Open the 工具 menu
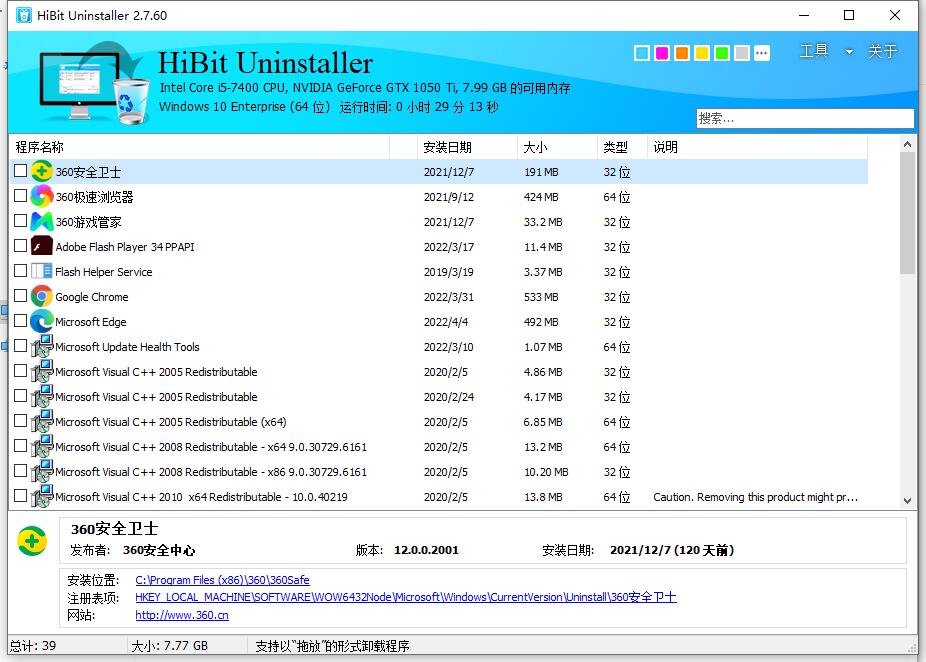Screen dimensions: 926x662 coord(814,51)
